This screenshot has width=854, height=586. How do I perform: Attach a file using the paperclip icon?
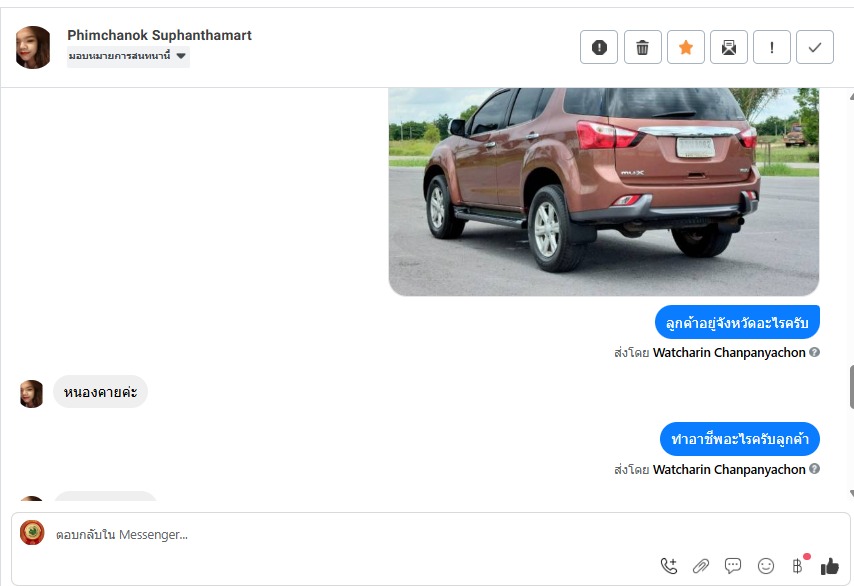click(x=701, y=566)
